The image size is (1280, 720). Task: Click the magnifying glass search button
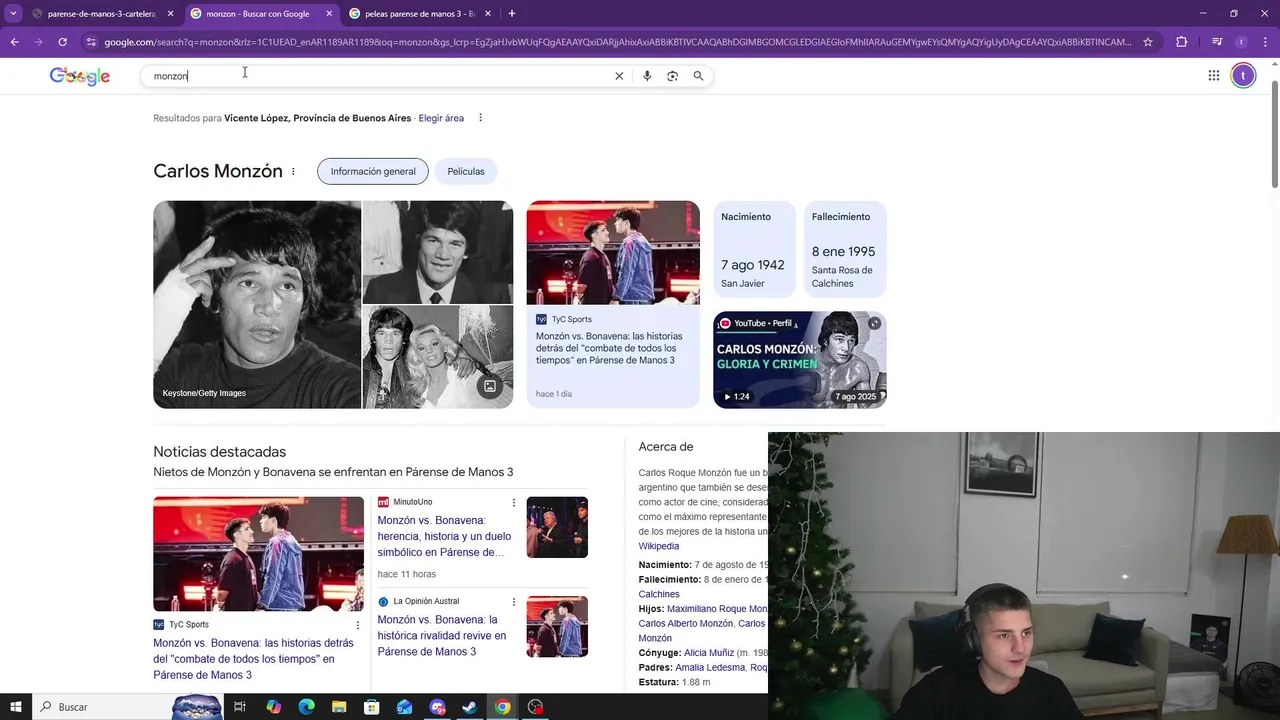tap(698, 76)
